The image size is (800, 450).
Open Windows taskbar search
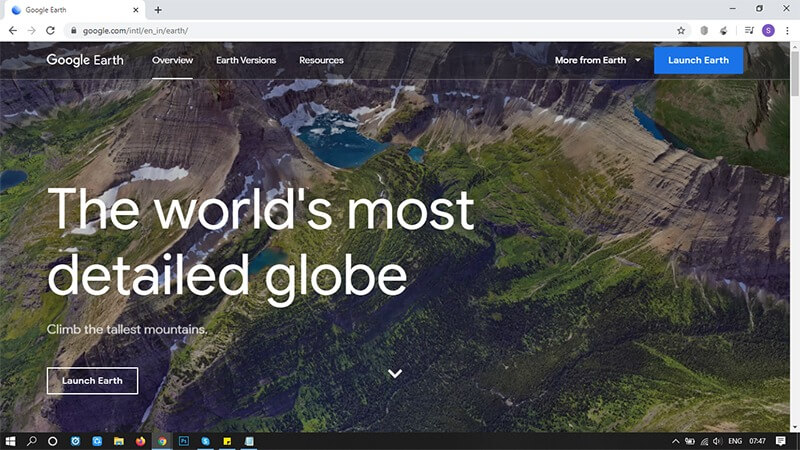coord(32,441)
